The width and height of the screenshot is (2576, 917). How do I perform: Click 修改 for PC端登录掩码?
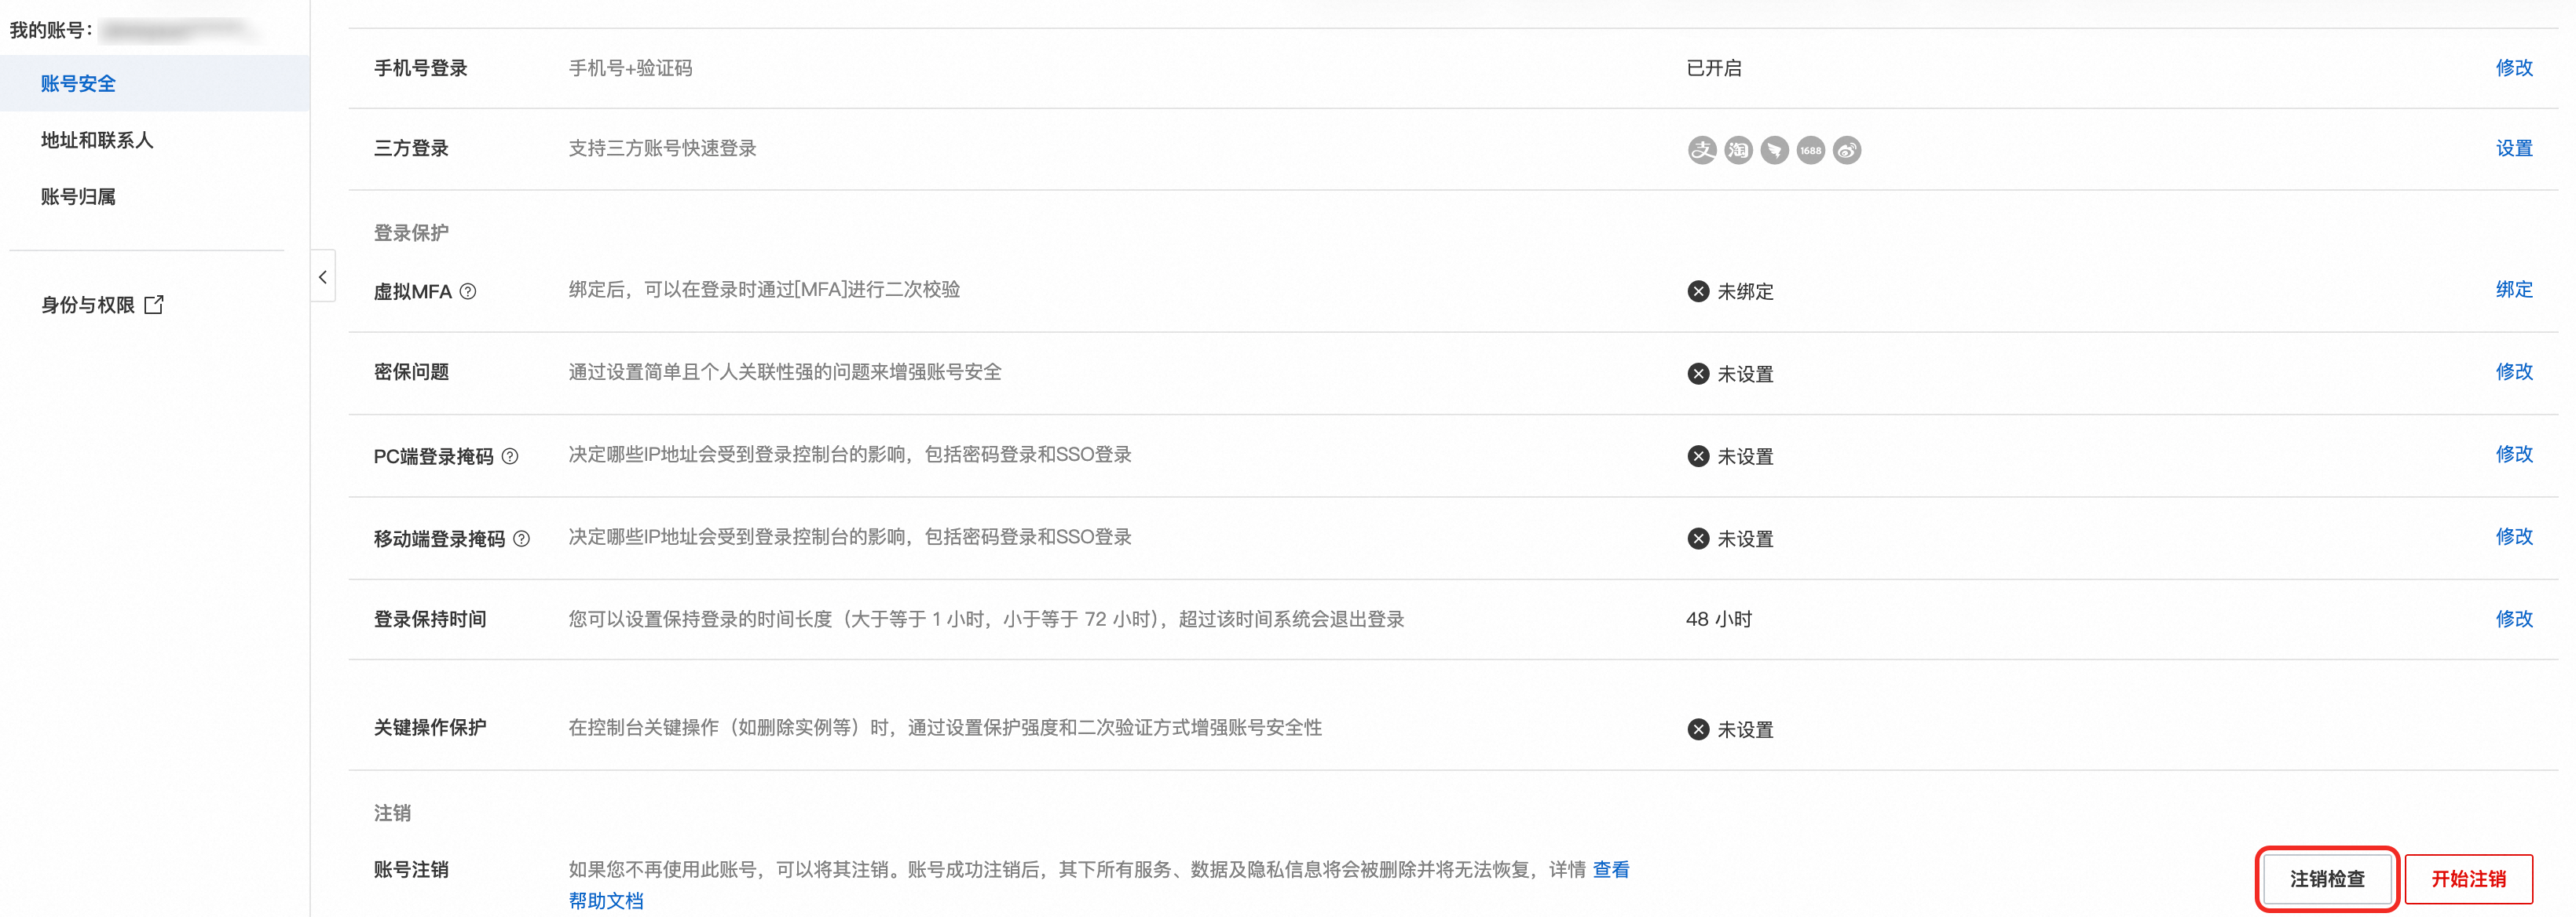(2514, 454)
